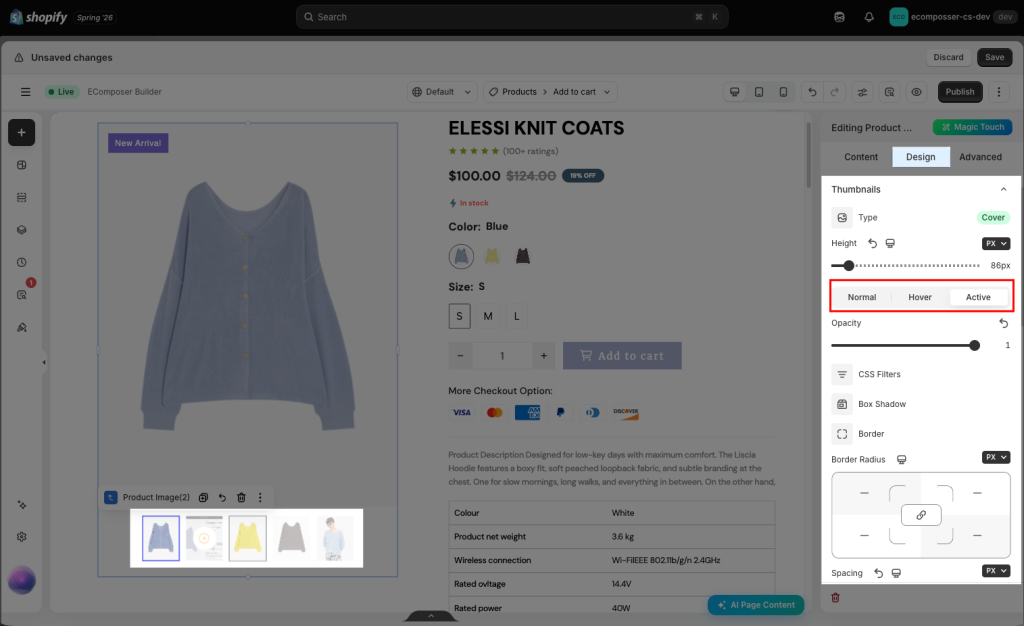Delete Product Image(2) with the trash icon
Viewport: 1024px width, 626px height.
tap(241, 497)
